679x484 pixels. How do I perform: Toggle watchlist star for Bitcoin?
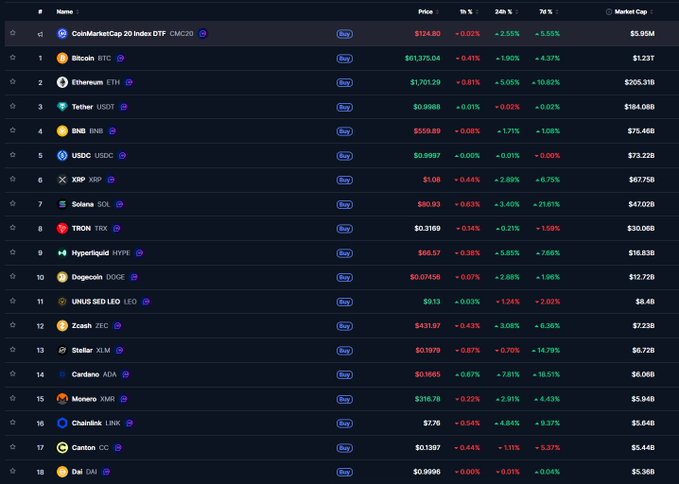pos(13,57)
